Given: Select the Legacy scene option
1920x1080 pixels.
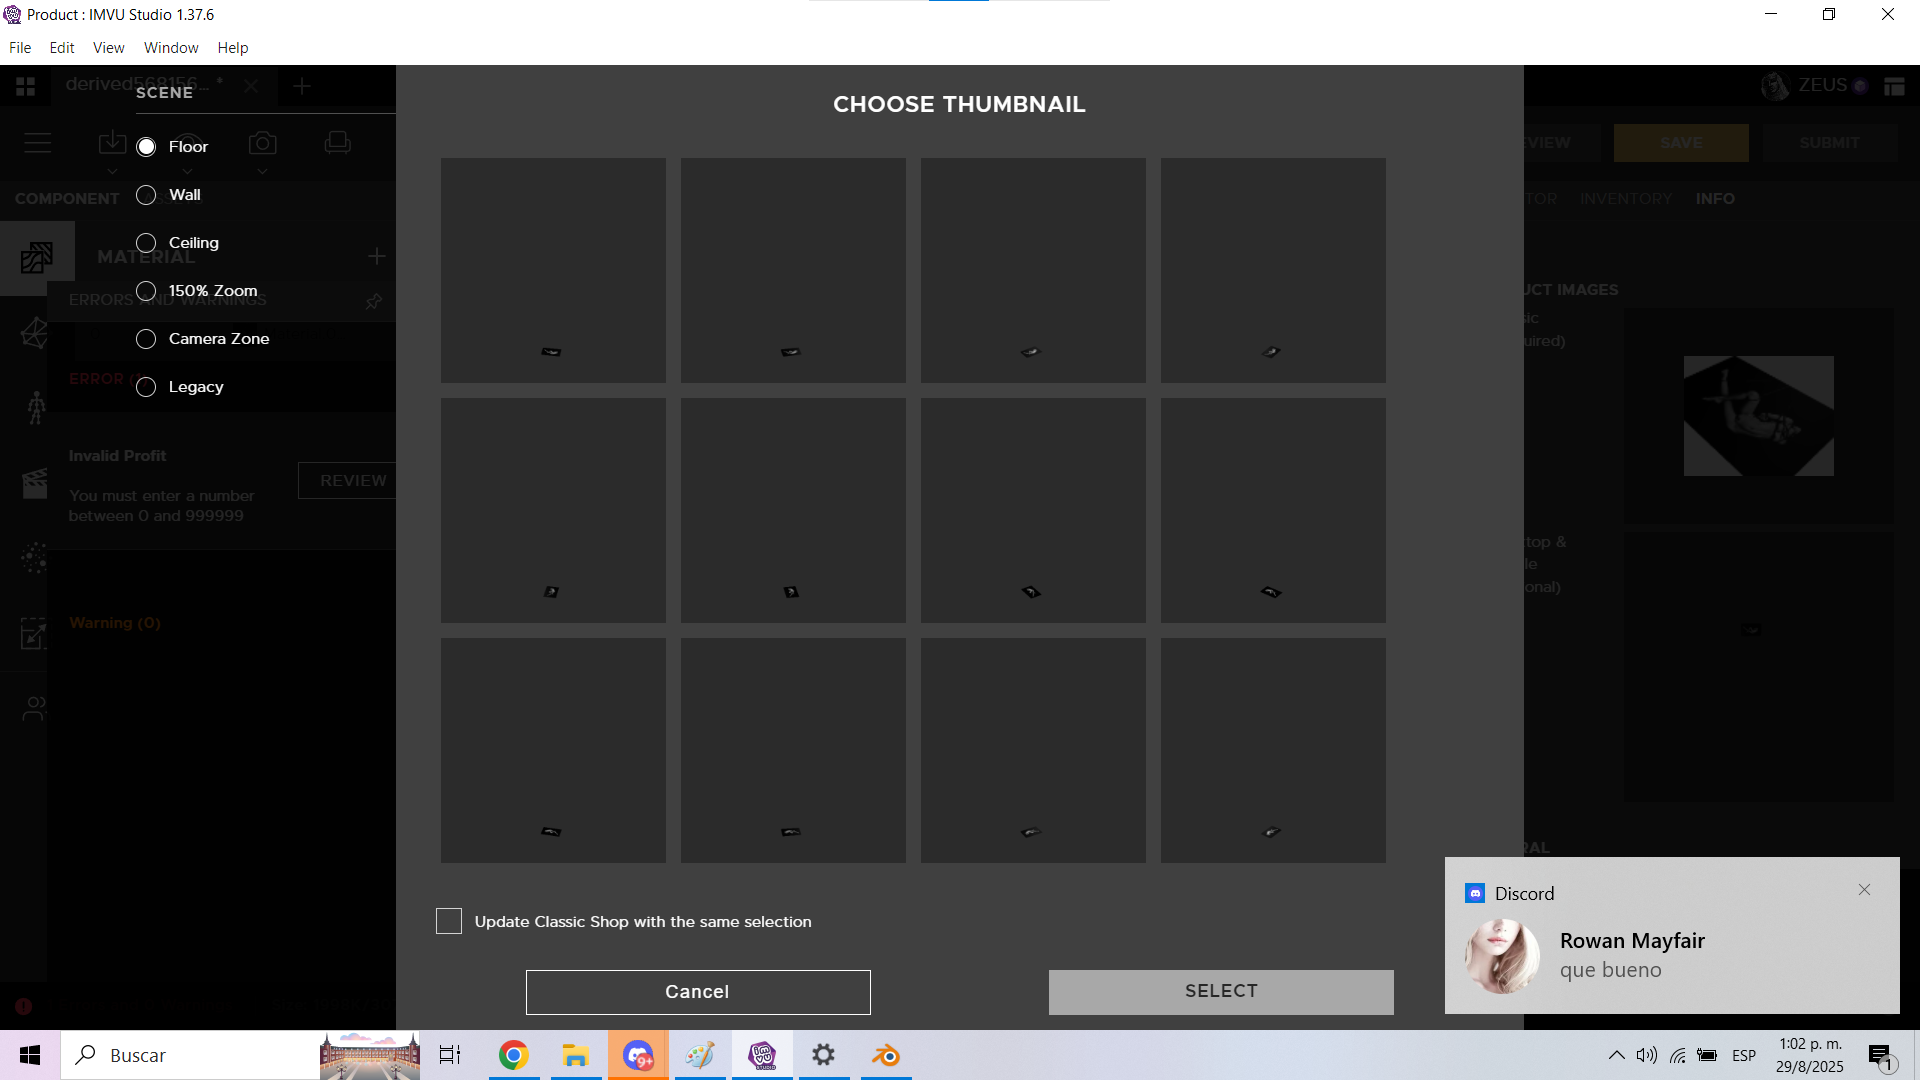Looking at the screenshot, I should click(147, 387).
